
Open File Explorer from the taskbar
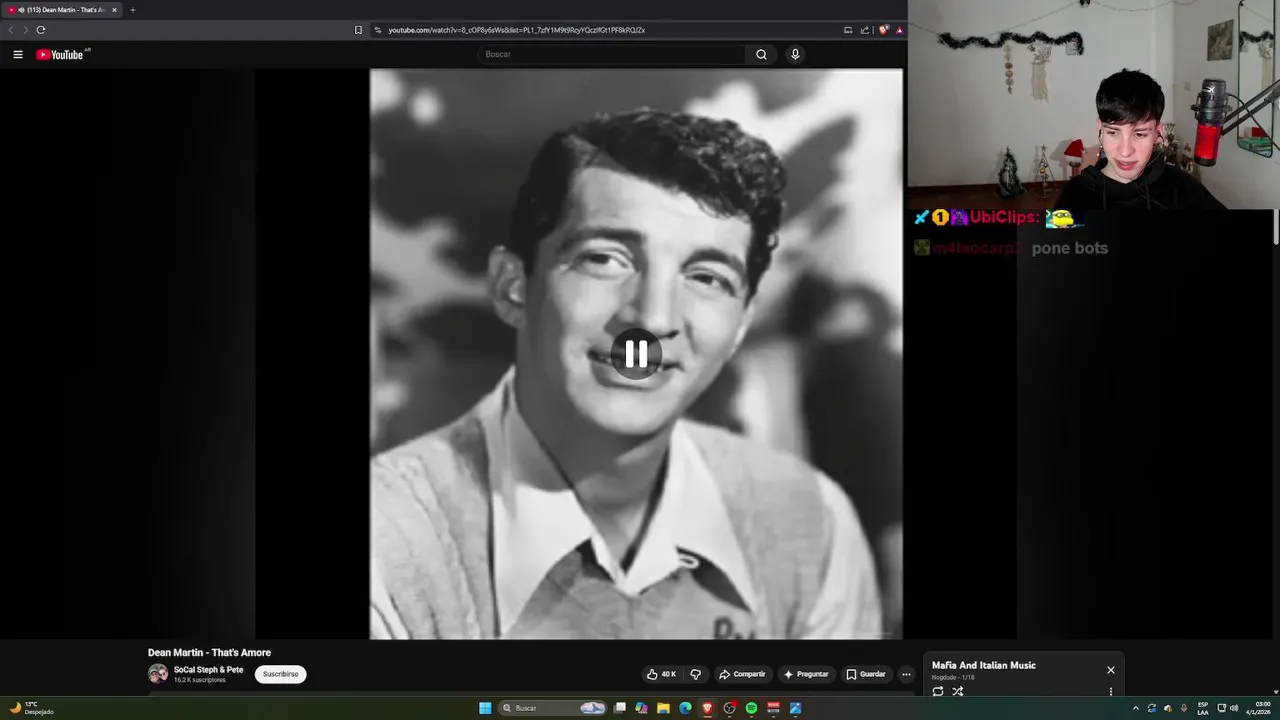(663, 708)
